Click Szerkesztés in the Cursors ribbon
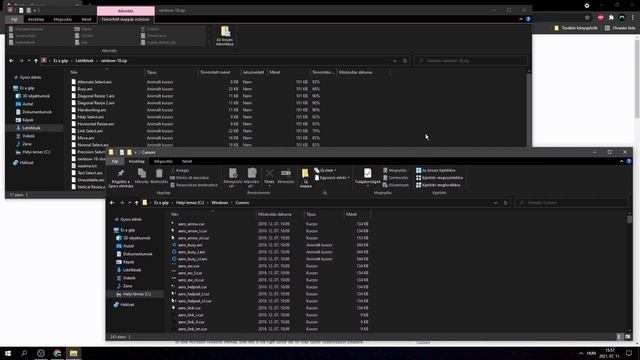 tap(396, 178)
